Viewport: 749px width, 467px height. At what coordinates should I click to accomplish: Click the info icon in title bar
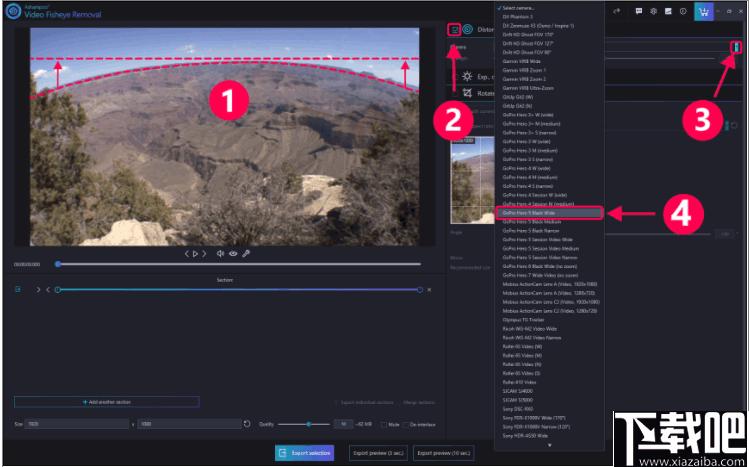point(683,12)
